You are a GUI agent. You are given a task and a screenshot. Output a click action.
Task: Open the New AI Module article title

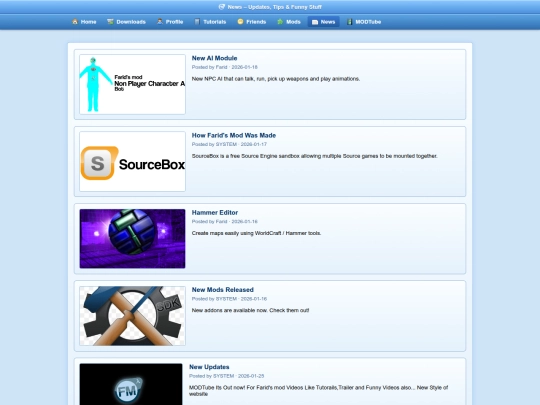[x=214, y=58]
